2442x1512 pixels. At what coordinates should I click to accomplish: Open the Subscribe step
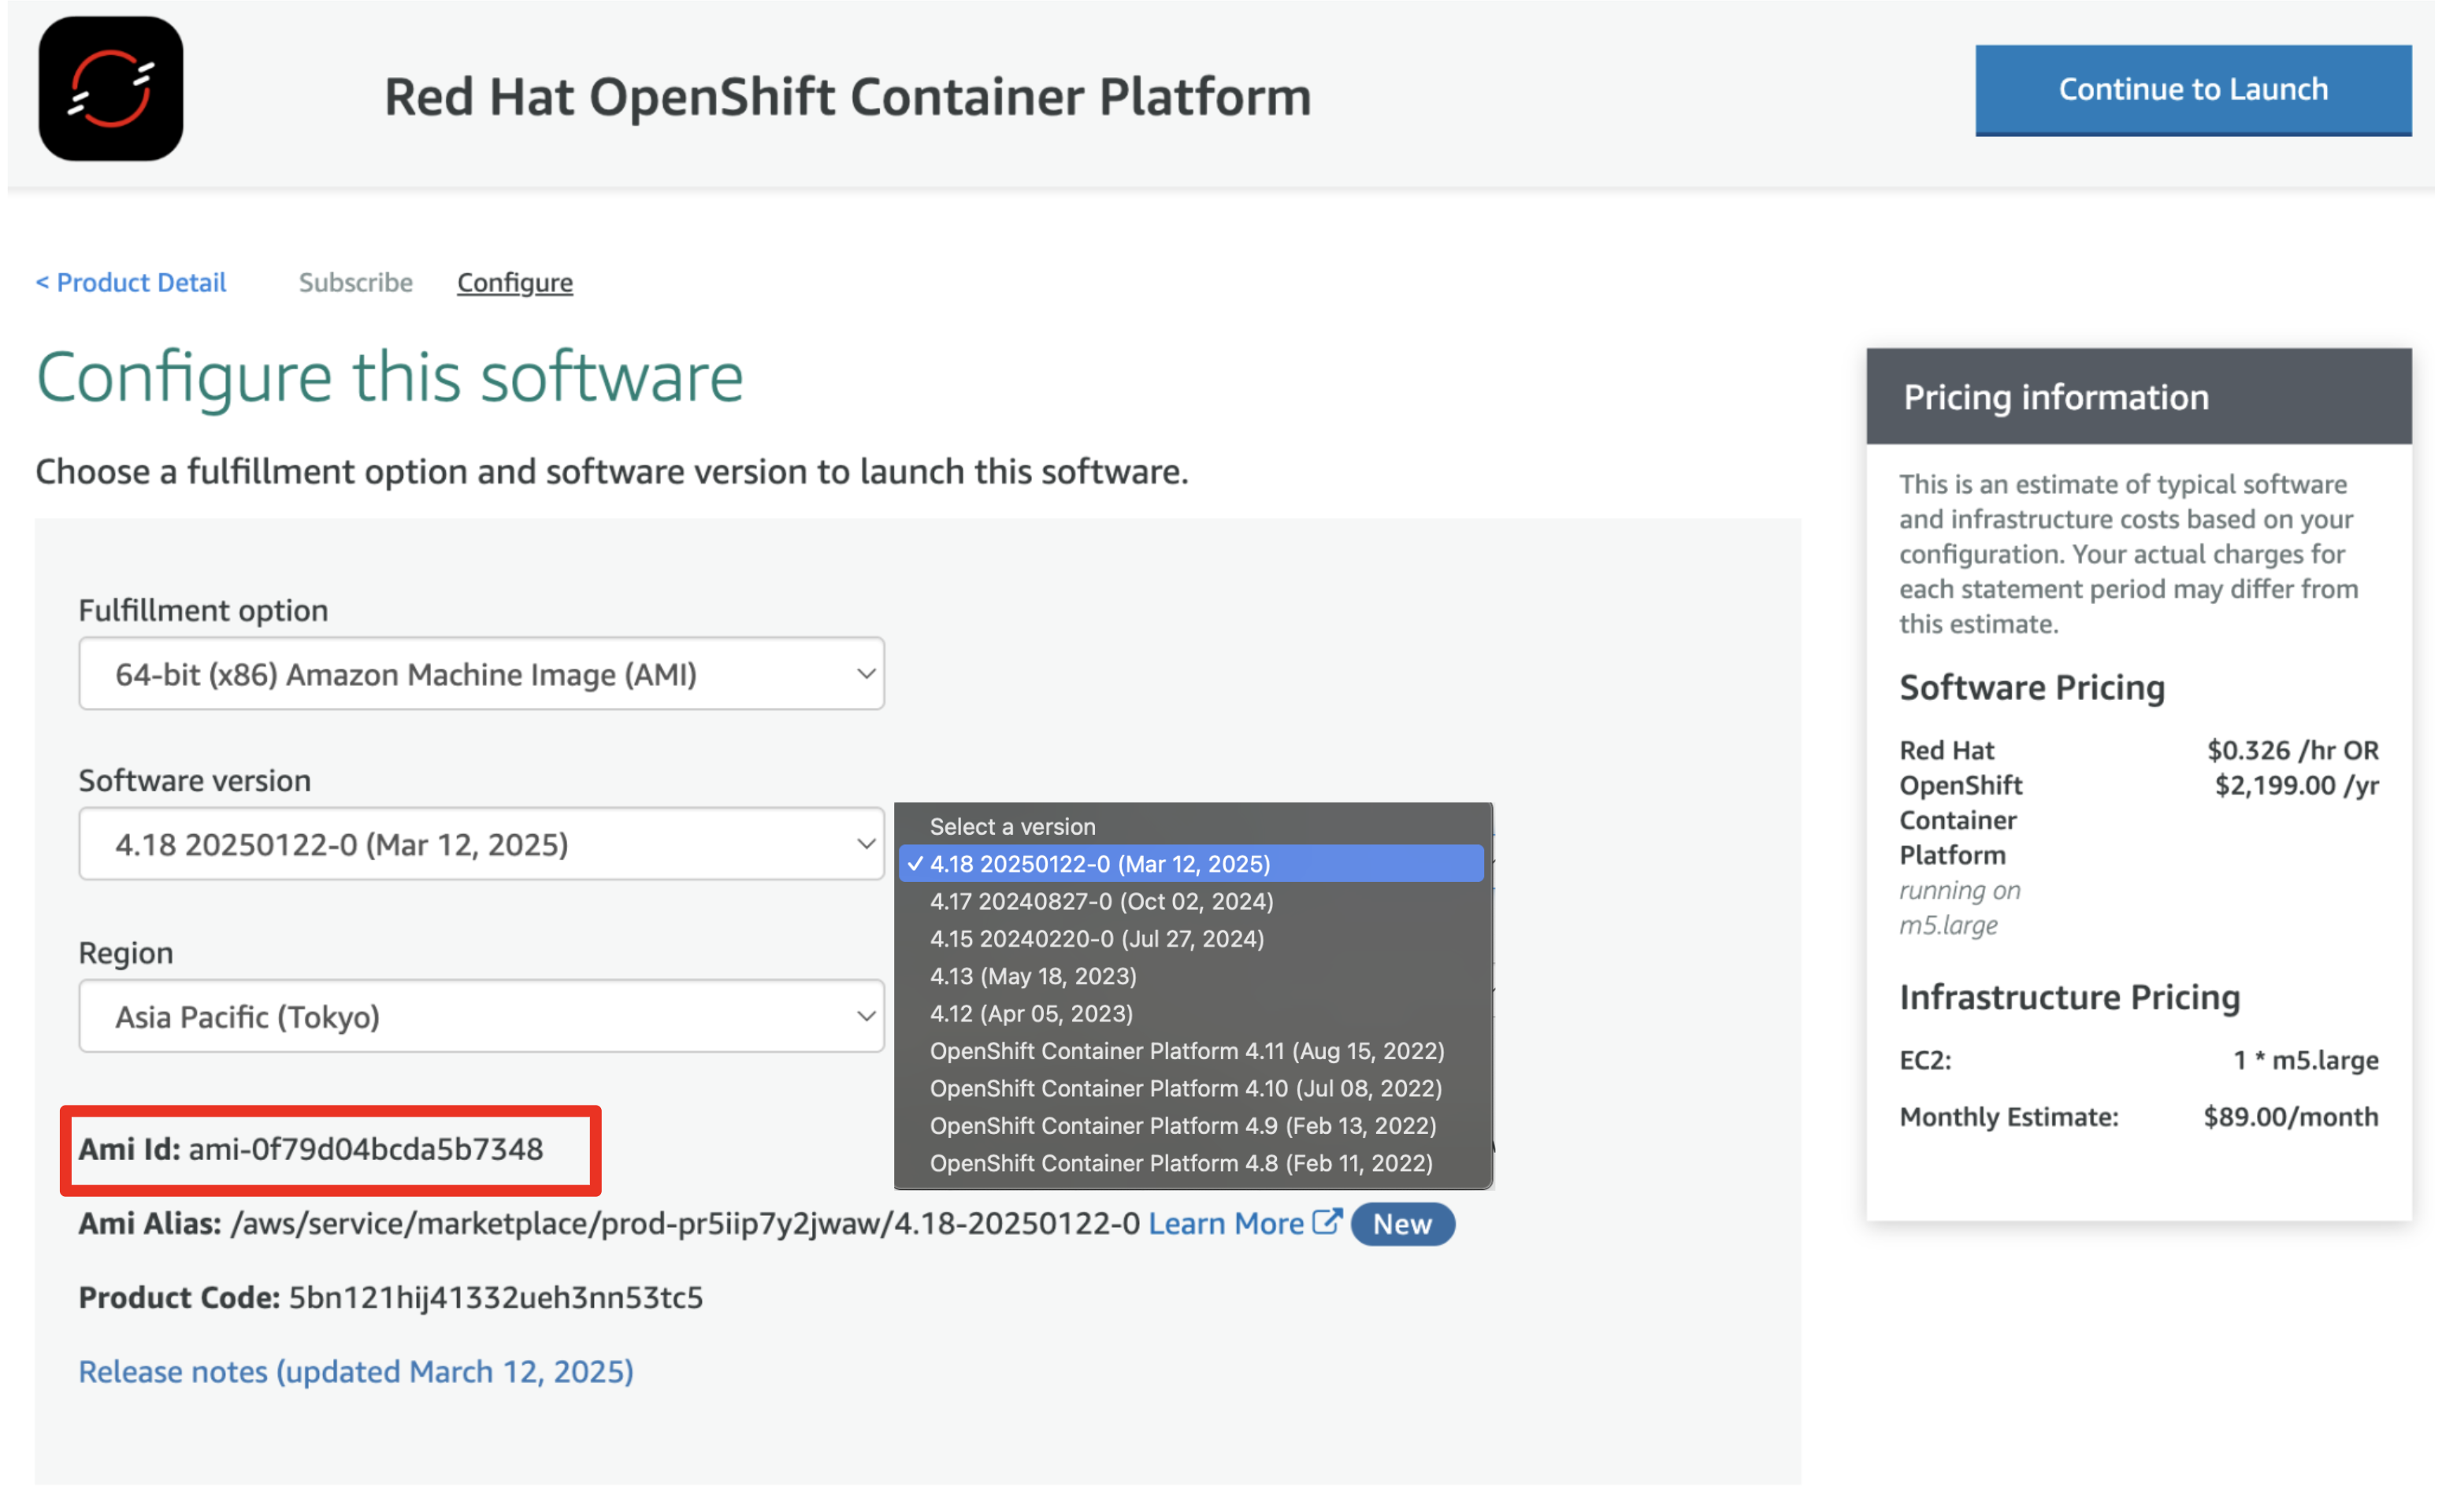click(x=356, y=282)
